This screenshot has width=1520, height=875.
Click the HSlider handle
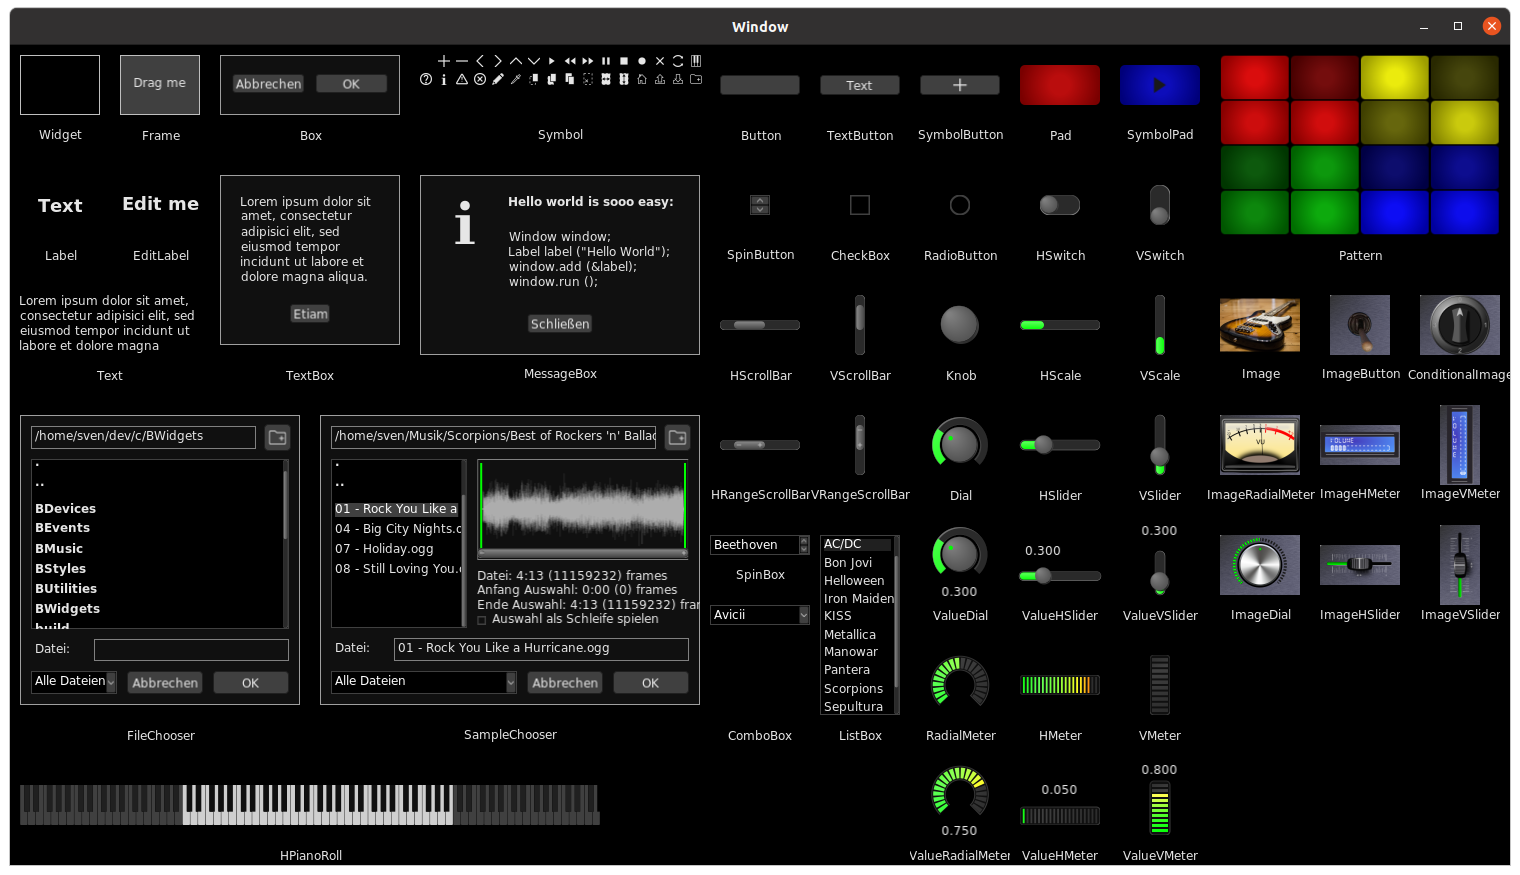(1043, 445)
